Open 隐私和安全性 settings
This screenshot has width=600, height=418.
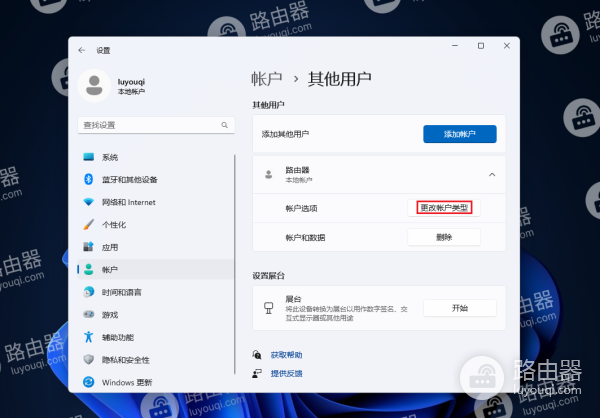tap(156, 359)
